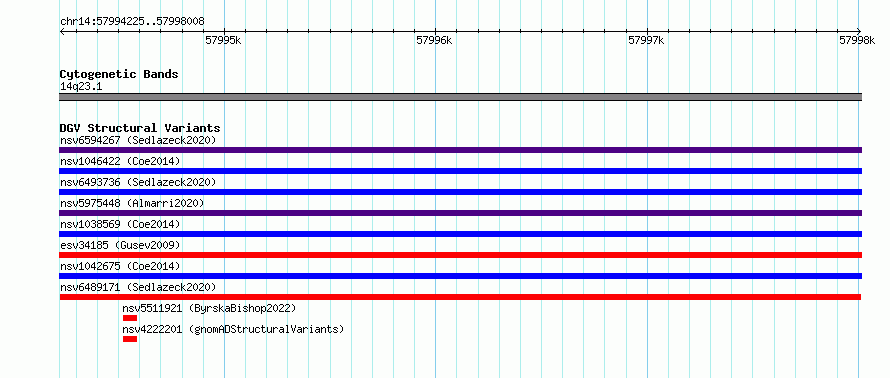
Task: Open the esv34185 (Gusev2009) variant label
Action: click(120, 245)
